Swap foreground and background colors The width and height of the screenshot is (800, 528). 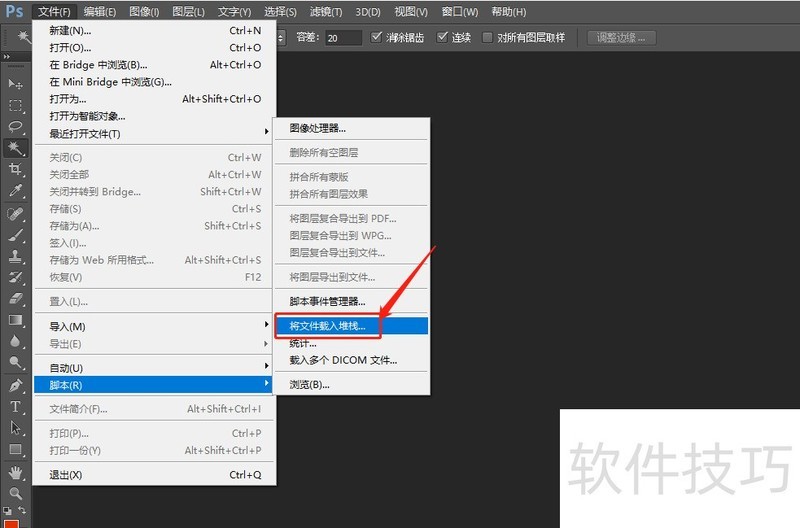(22, 510)
